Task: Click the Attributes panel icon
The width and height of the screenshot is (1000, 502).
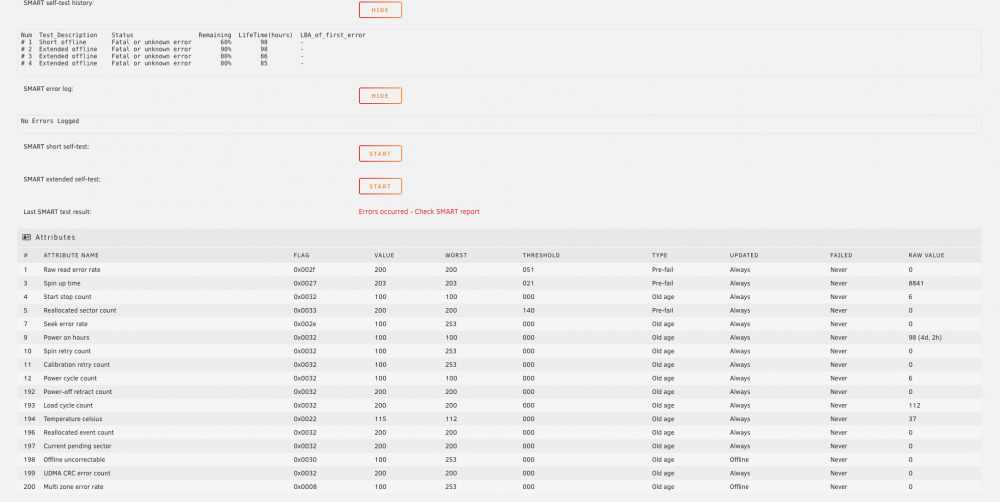Action: click(x=26, y=237)
